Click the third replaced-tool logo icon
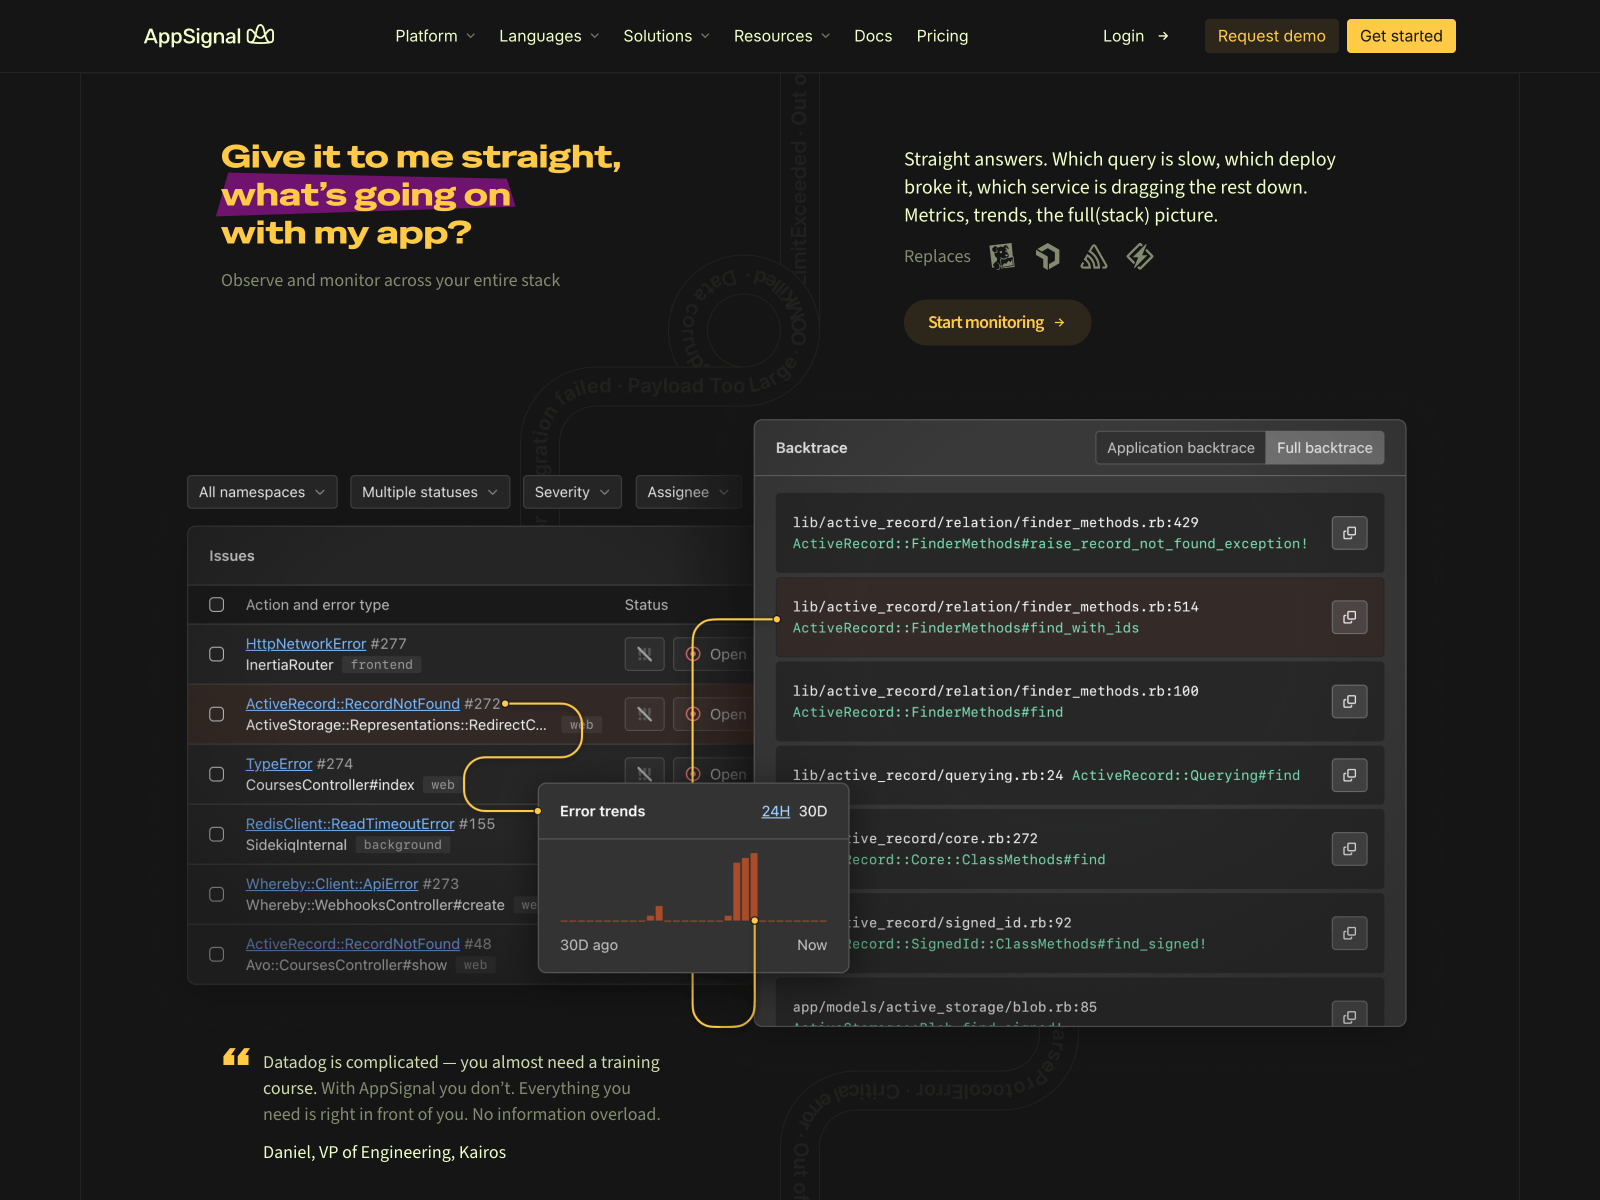The height and width of the screenshot is (1200, 1600). pyautogui.click(x=1093, y=257)
